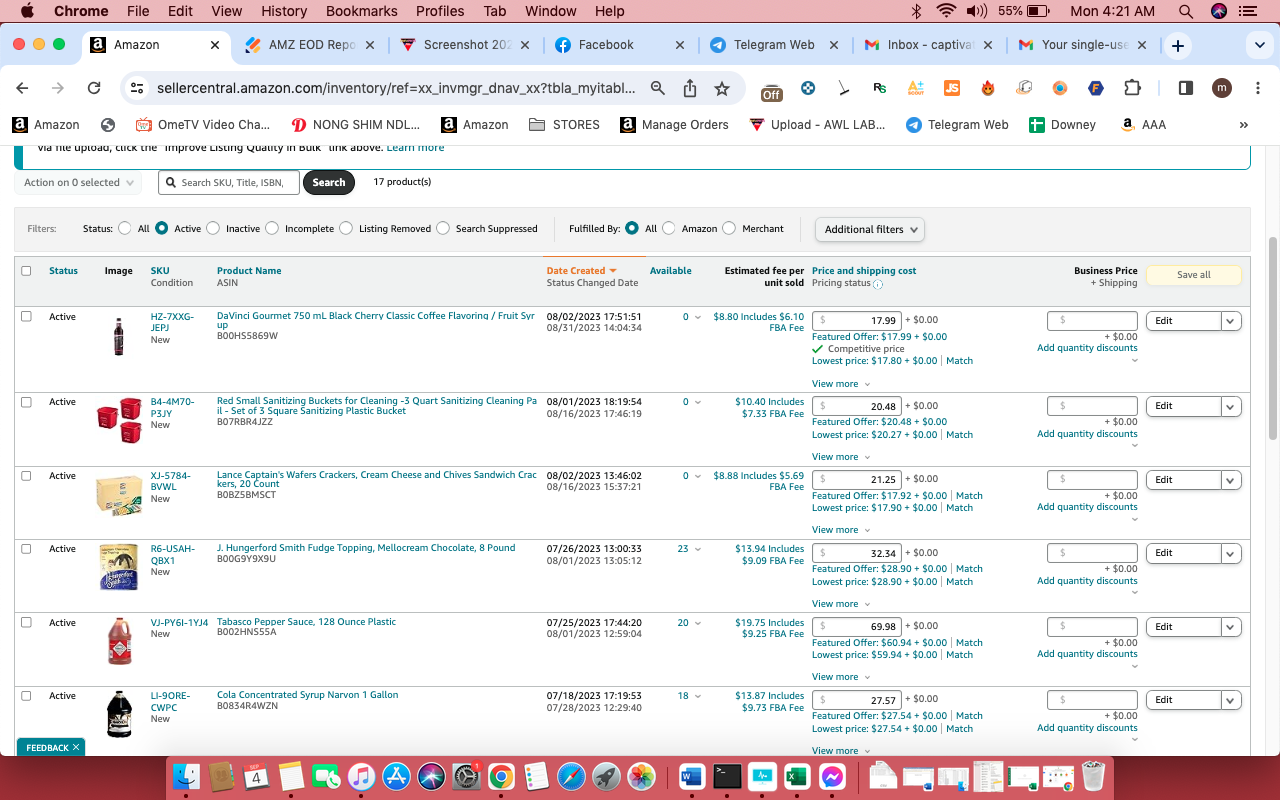Open the JS extension icon
The width and height of the screenshot is (1280, 800).
click(952, 88)
